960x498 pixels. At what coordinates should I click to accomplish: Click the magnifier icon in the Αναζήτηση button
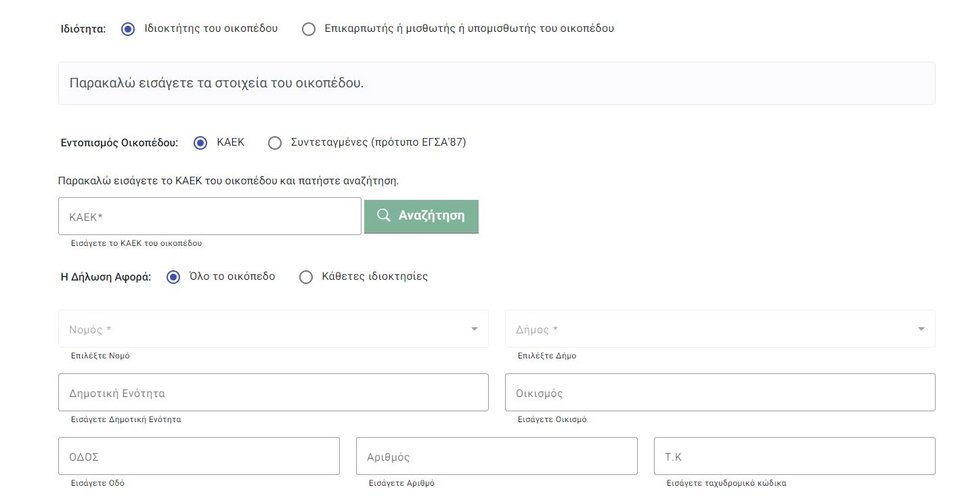[x=383, y=216]
